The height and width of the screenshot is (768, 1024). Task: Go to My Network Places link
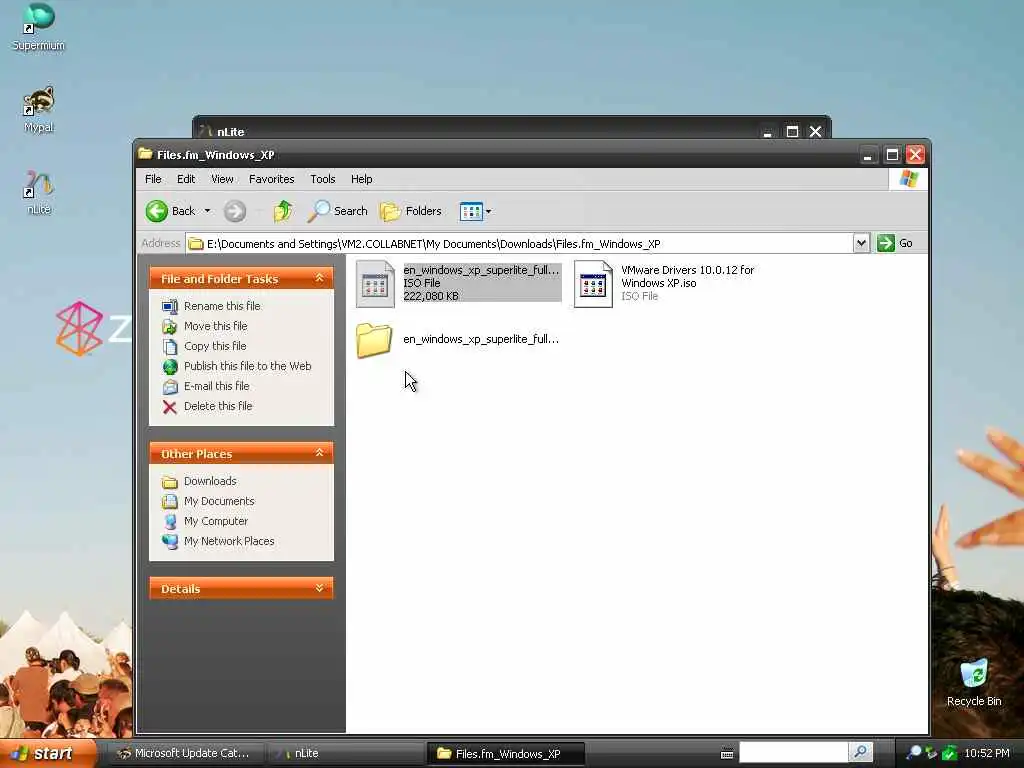(x=229, y=541)
